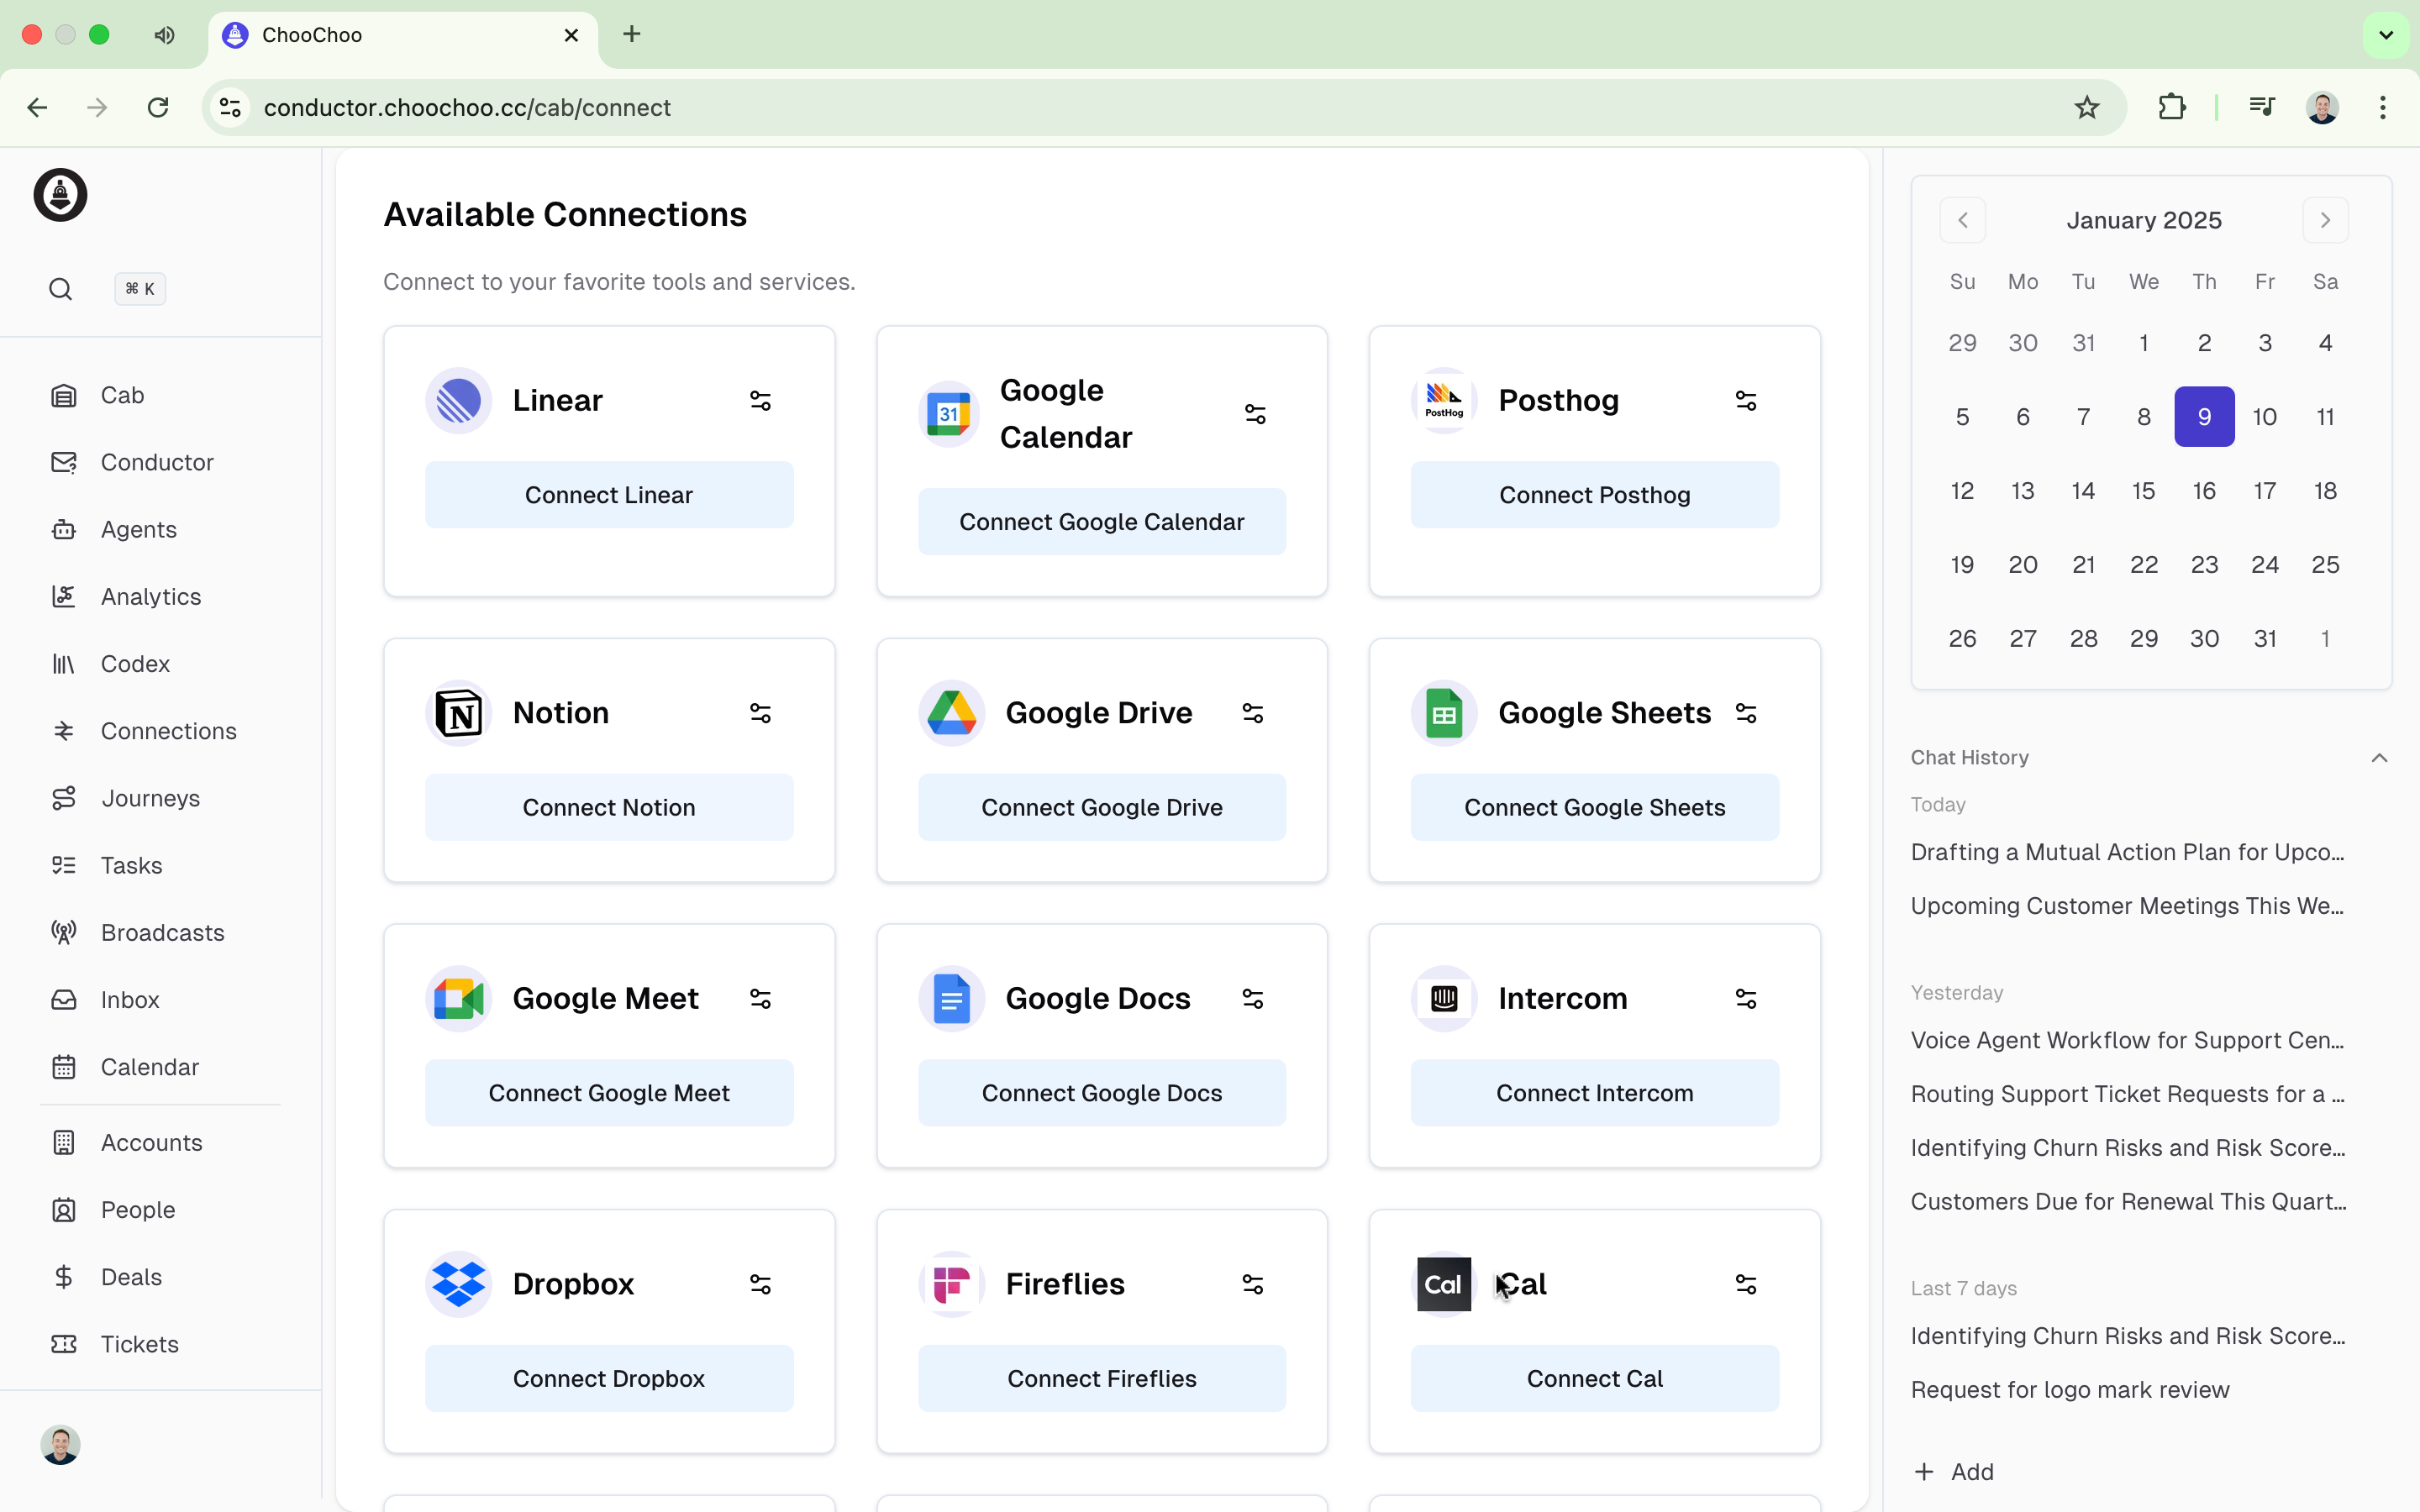Screen dimensions: 2420x1512
Task: Select January 15 in the calendar
Action: (x=2143, y=491)
